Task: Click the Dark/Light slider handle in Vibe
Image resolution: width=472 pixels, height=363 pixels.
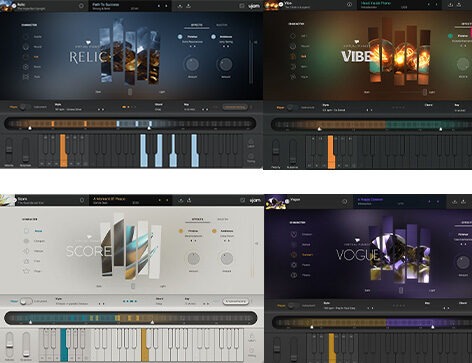Action: [x=425, y=92]
